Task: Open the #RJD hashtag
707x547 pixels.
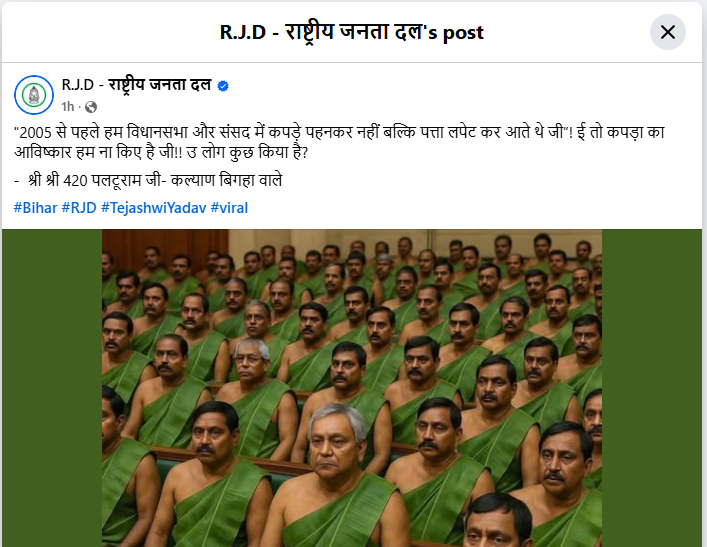Action: click(x=79, y=208)
